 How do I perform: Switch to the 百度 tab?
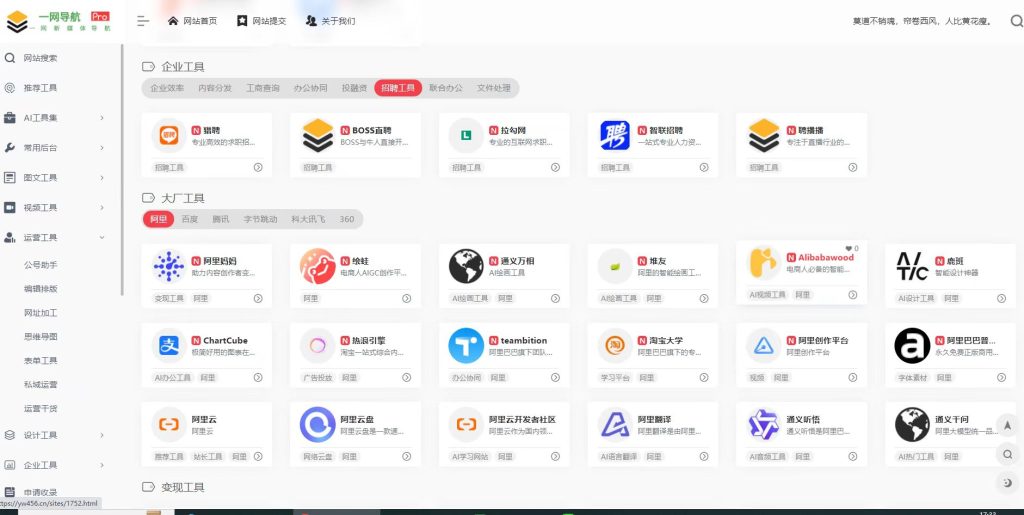click(189, 219)
